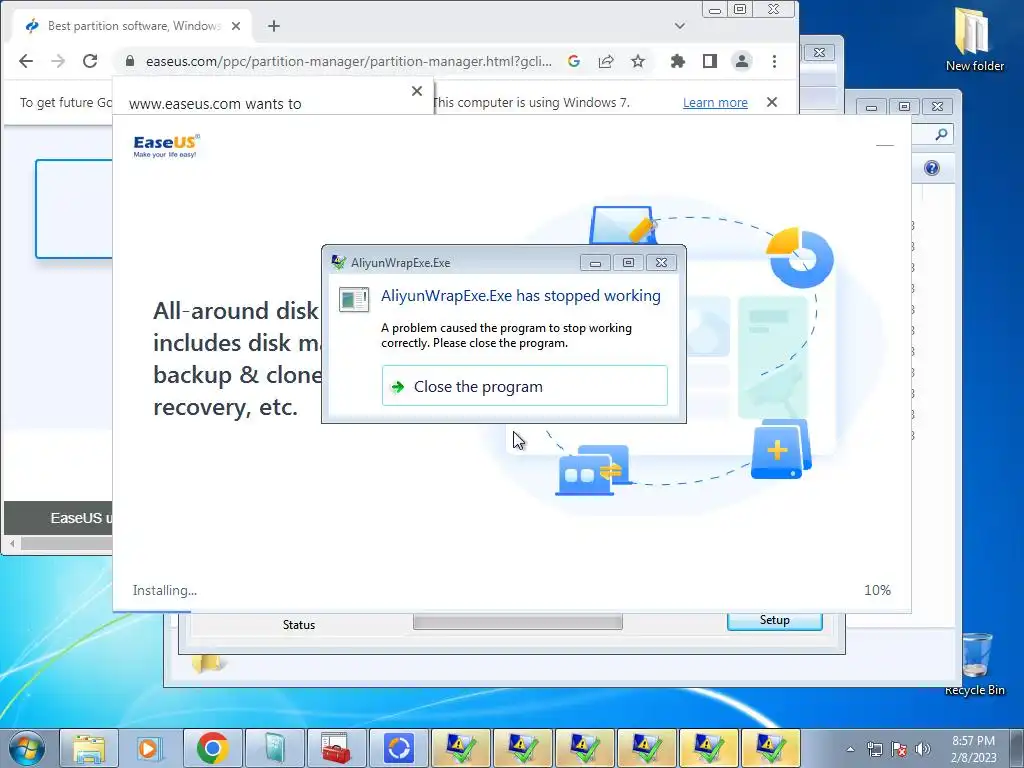
Task: Expand Chrome tab search chevron
Action: click(x=680, y=26)
